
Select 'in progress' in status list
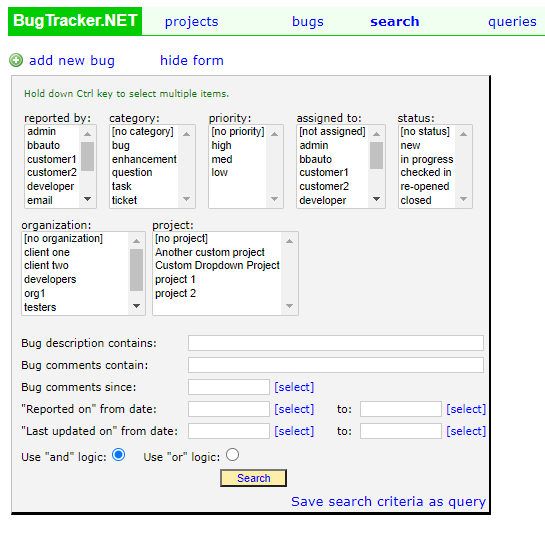point(427,159)
